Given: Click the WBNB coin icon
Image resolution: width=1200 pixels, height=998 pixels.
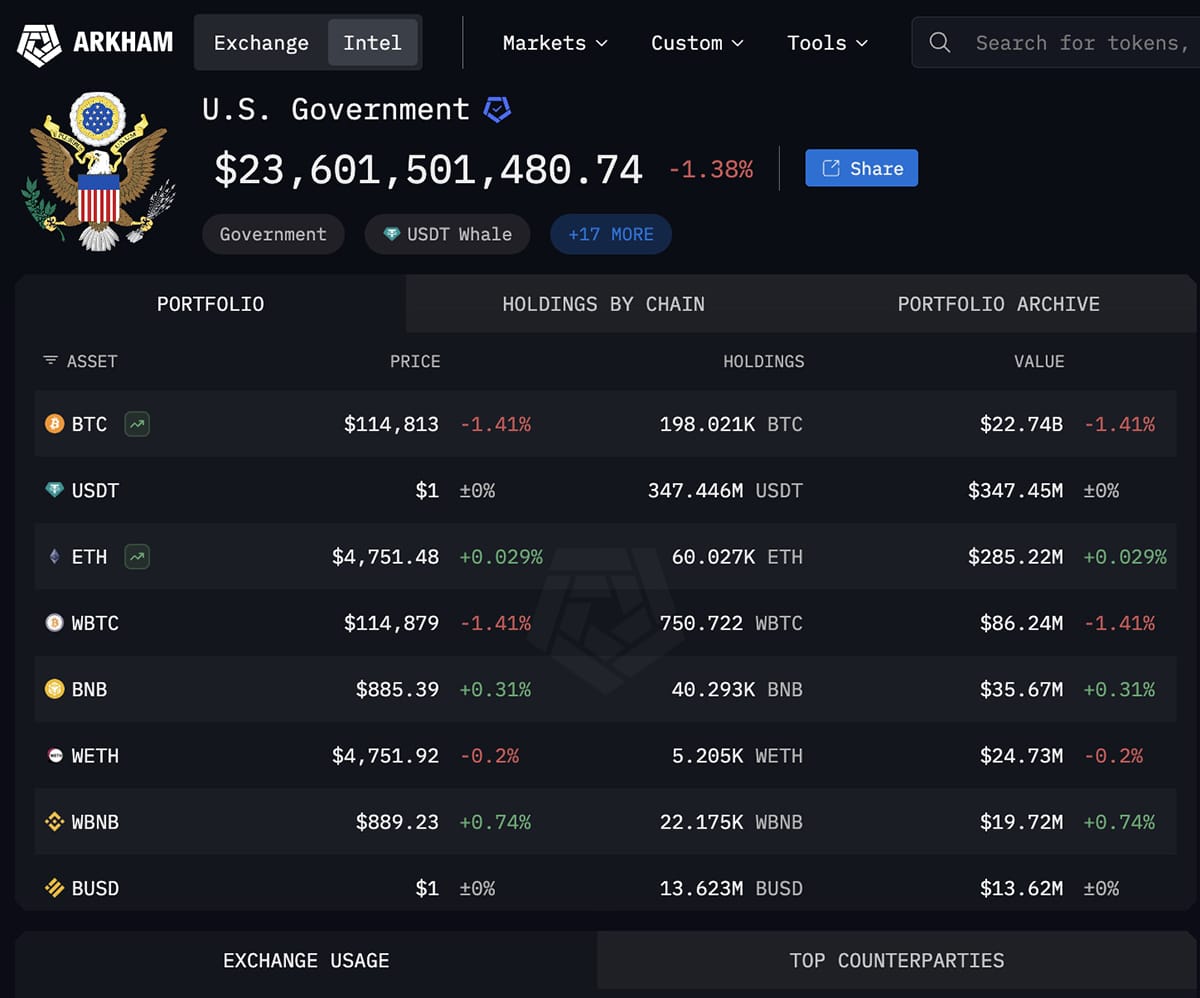Looking at the screenshot, I should click(54, 822).
